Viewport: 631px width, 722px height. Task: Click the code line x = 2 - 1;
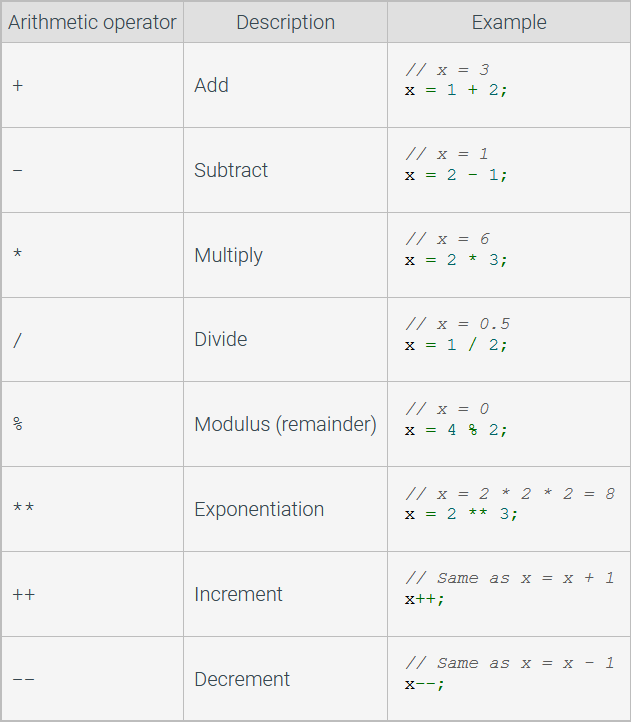coord(456,175)
